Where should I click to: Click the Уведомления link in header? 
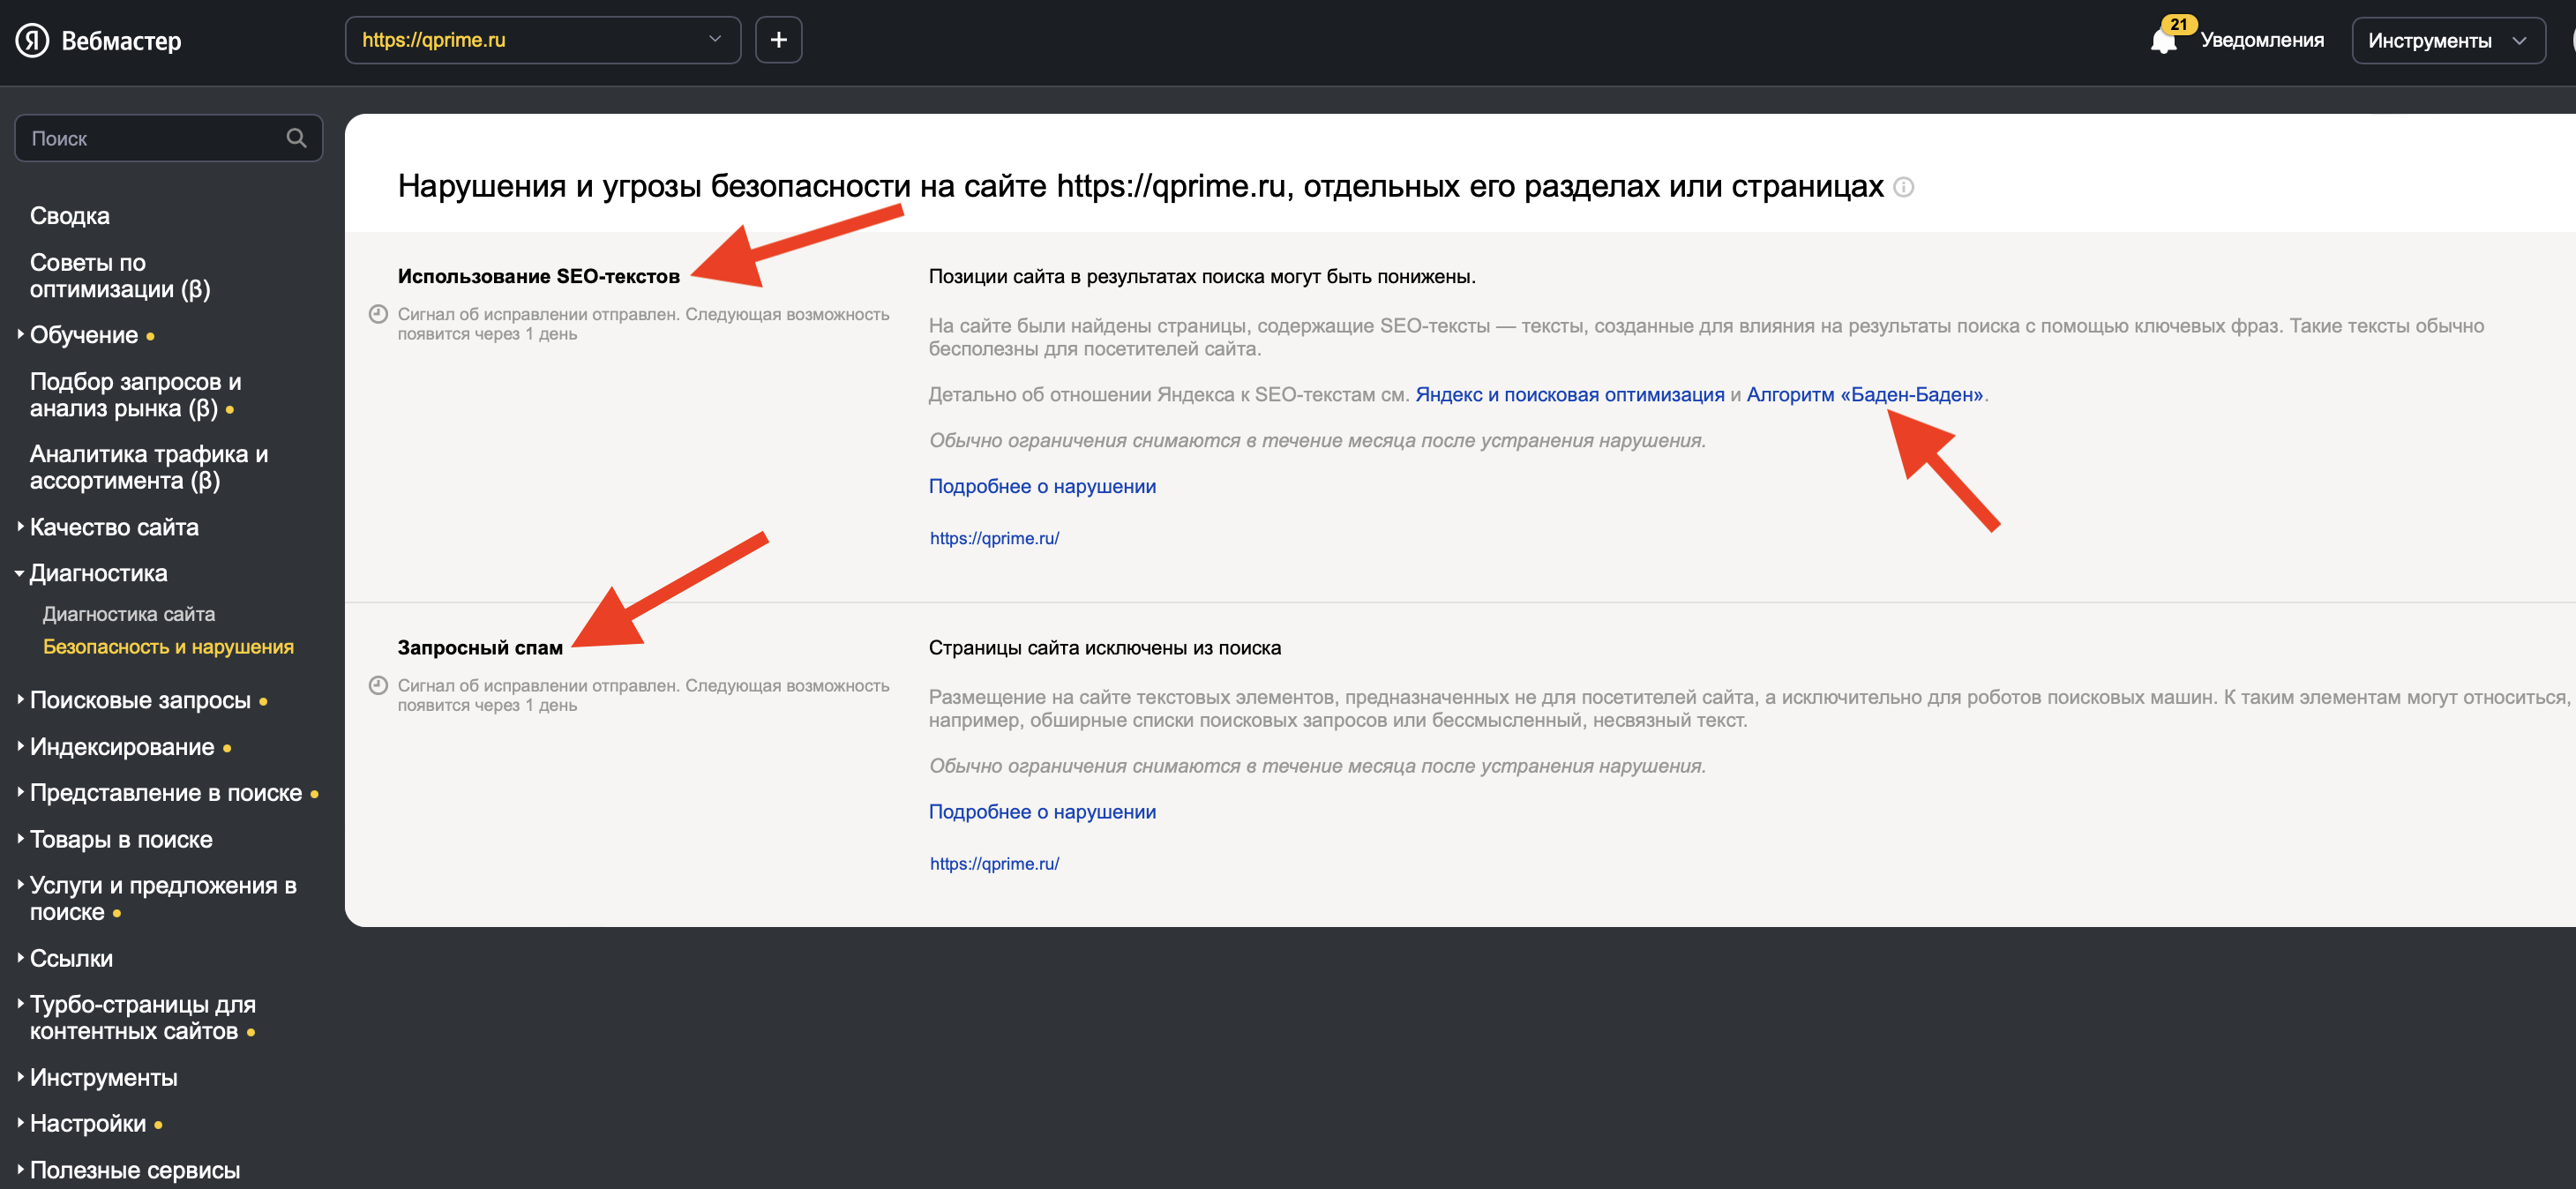[2262, 40]
